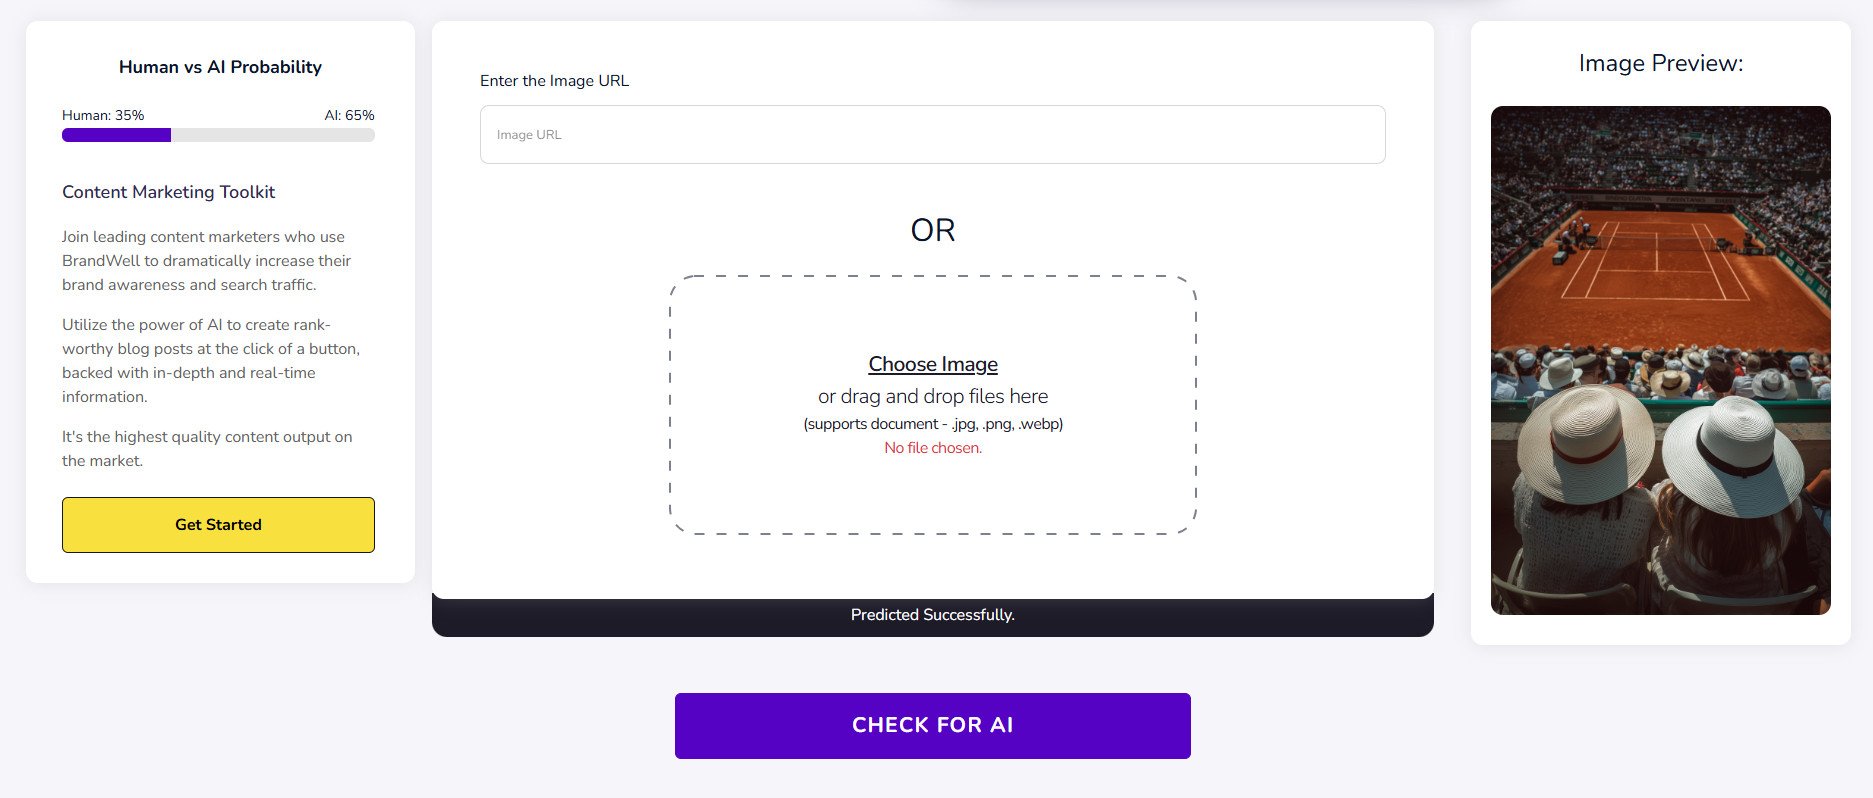1873x798 pixels.
Task: Click the 'Human vs AI Probability' heading
Action: tap(220, 67)
